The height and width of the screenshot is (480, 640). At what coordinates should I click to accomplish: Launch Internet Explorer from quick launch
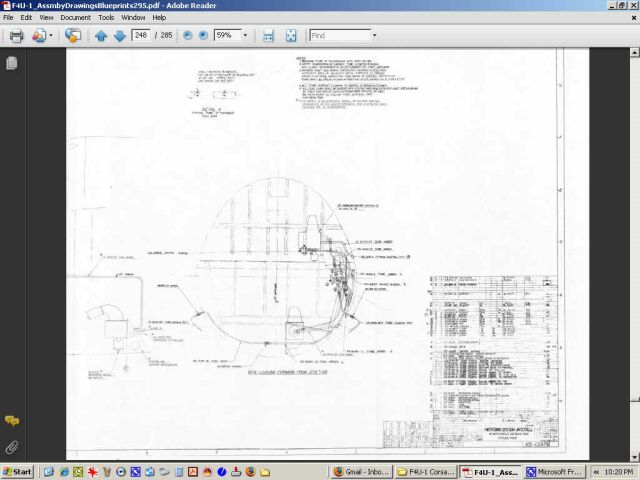click(63, 472)
